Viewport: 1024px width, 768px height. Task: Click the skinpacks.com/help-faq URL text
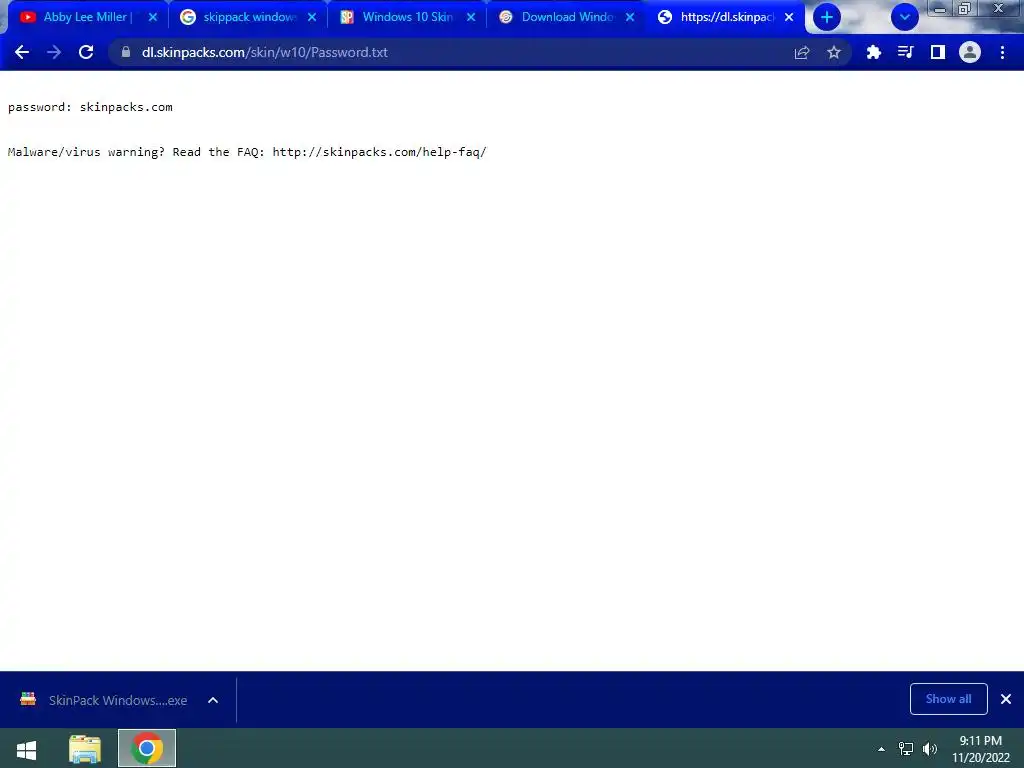379,152
